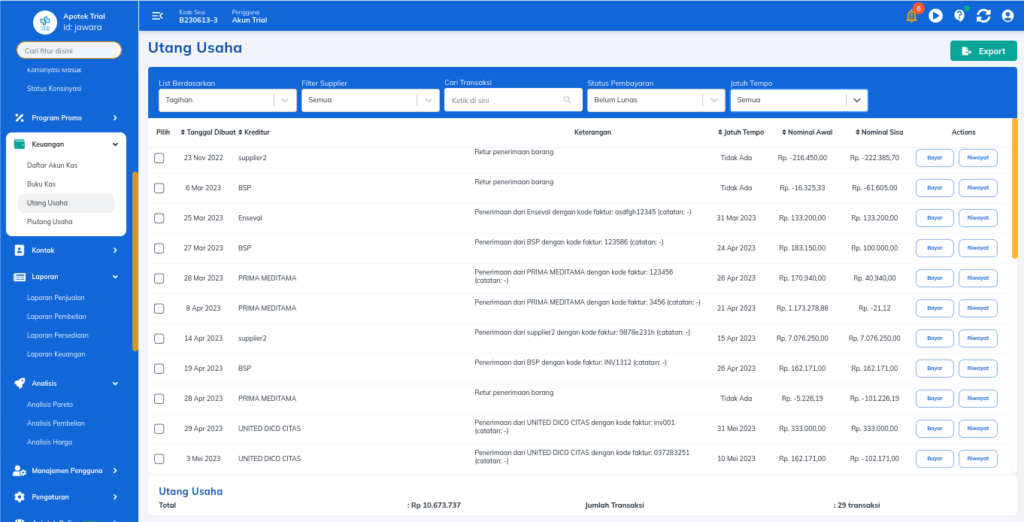Select the 23 Nov 2022 supplier2 checkbox

[x=159, y=158]
